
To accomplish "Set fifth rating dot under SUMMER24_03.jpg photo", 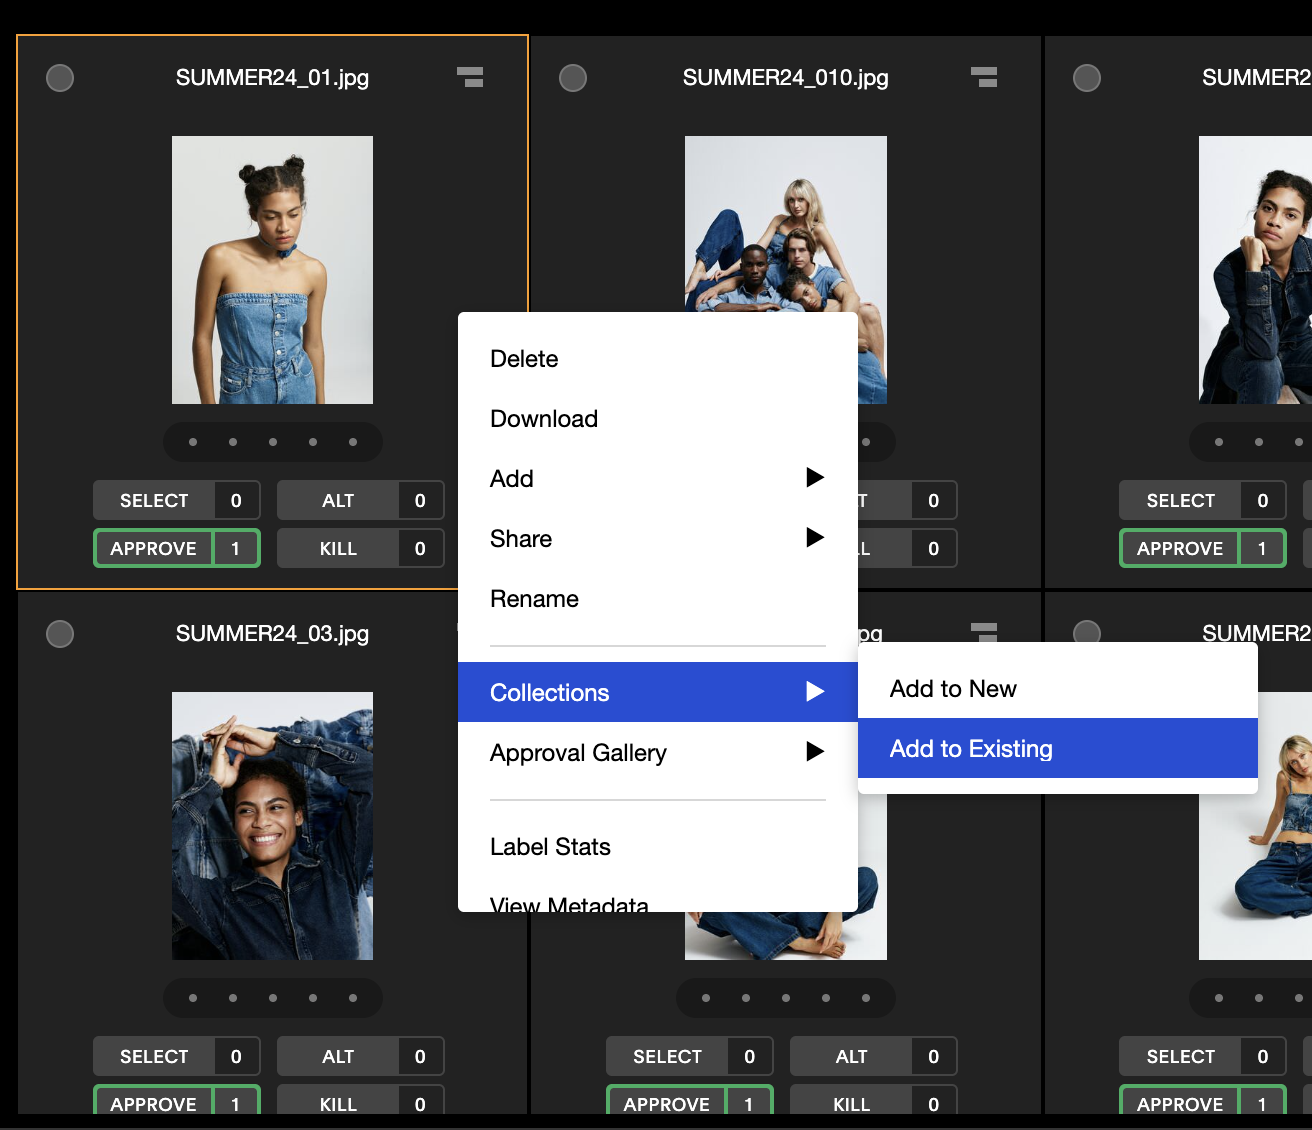I will coord(353,998).
